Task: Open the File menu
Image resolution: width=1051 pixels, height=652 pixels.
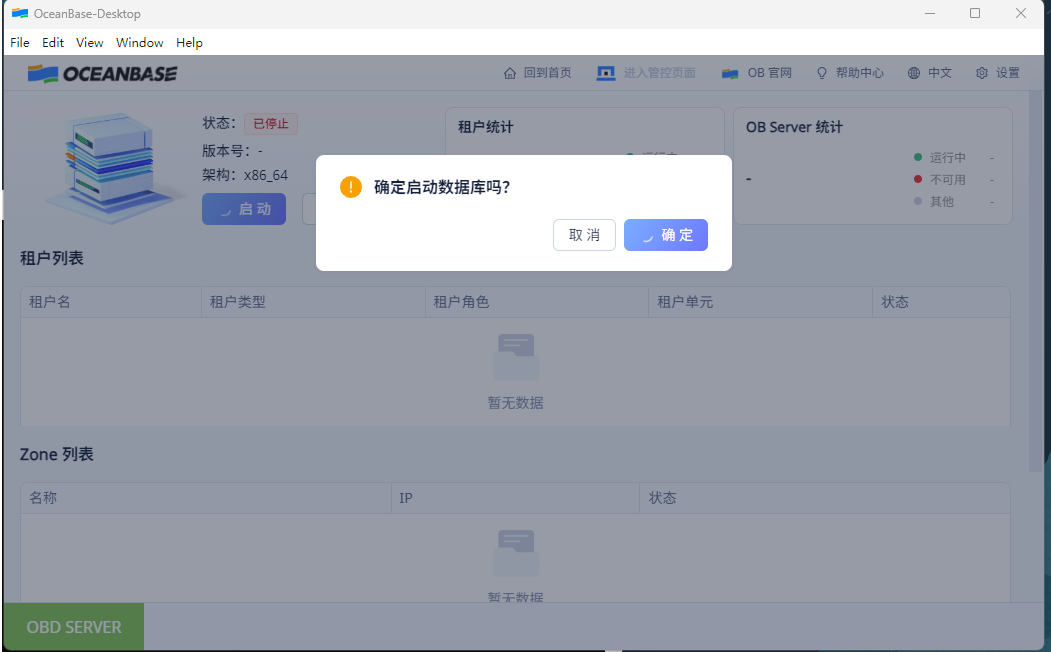Action: pos(19,42)
